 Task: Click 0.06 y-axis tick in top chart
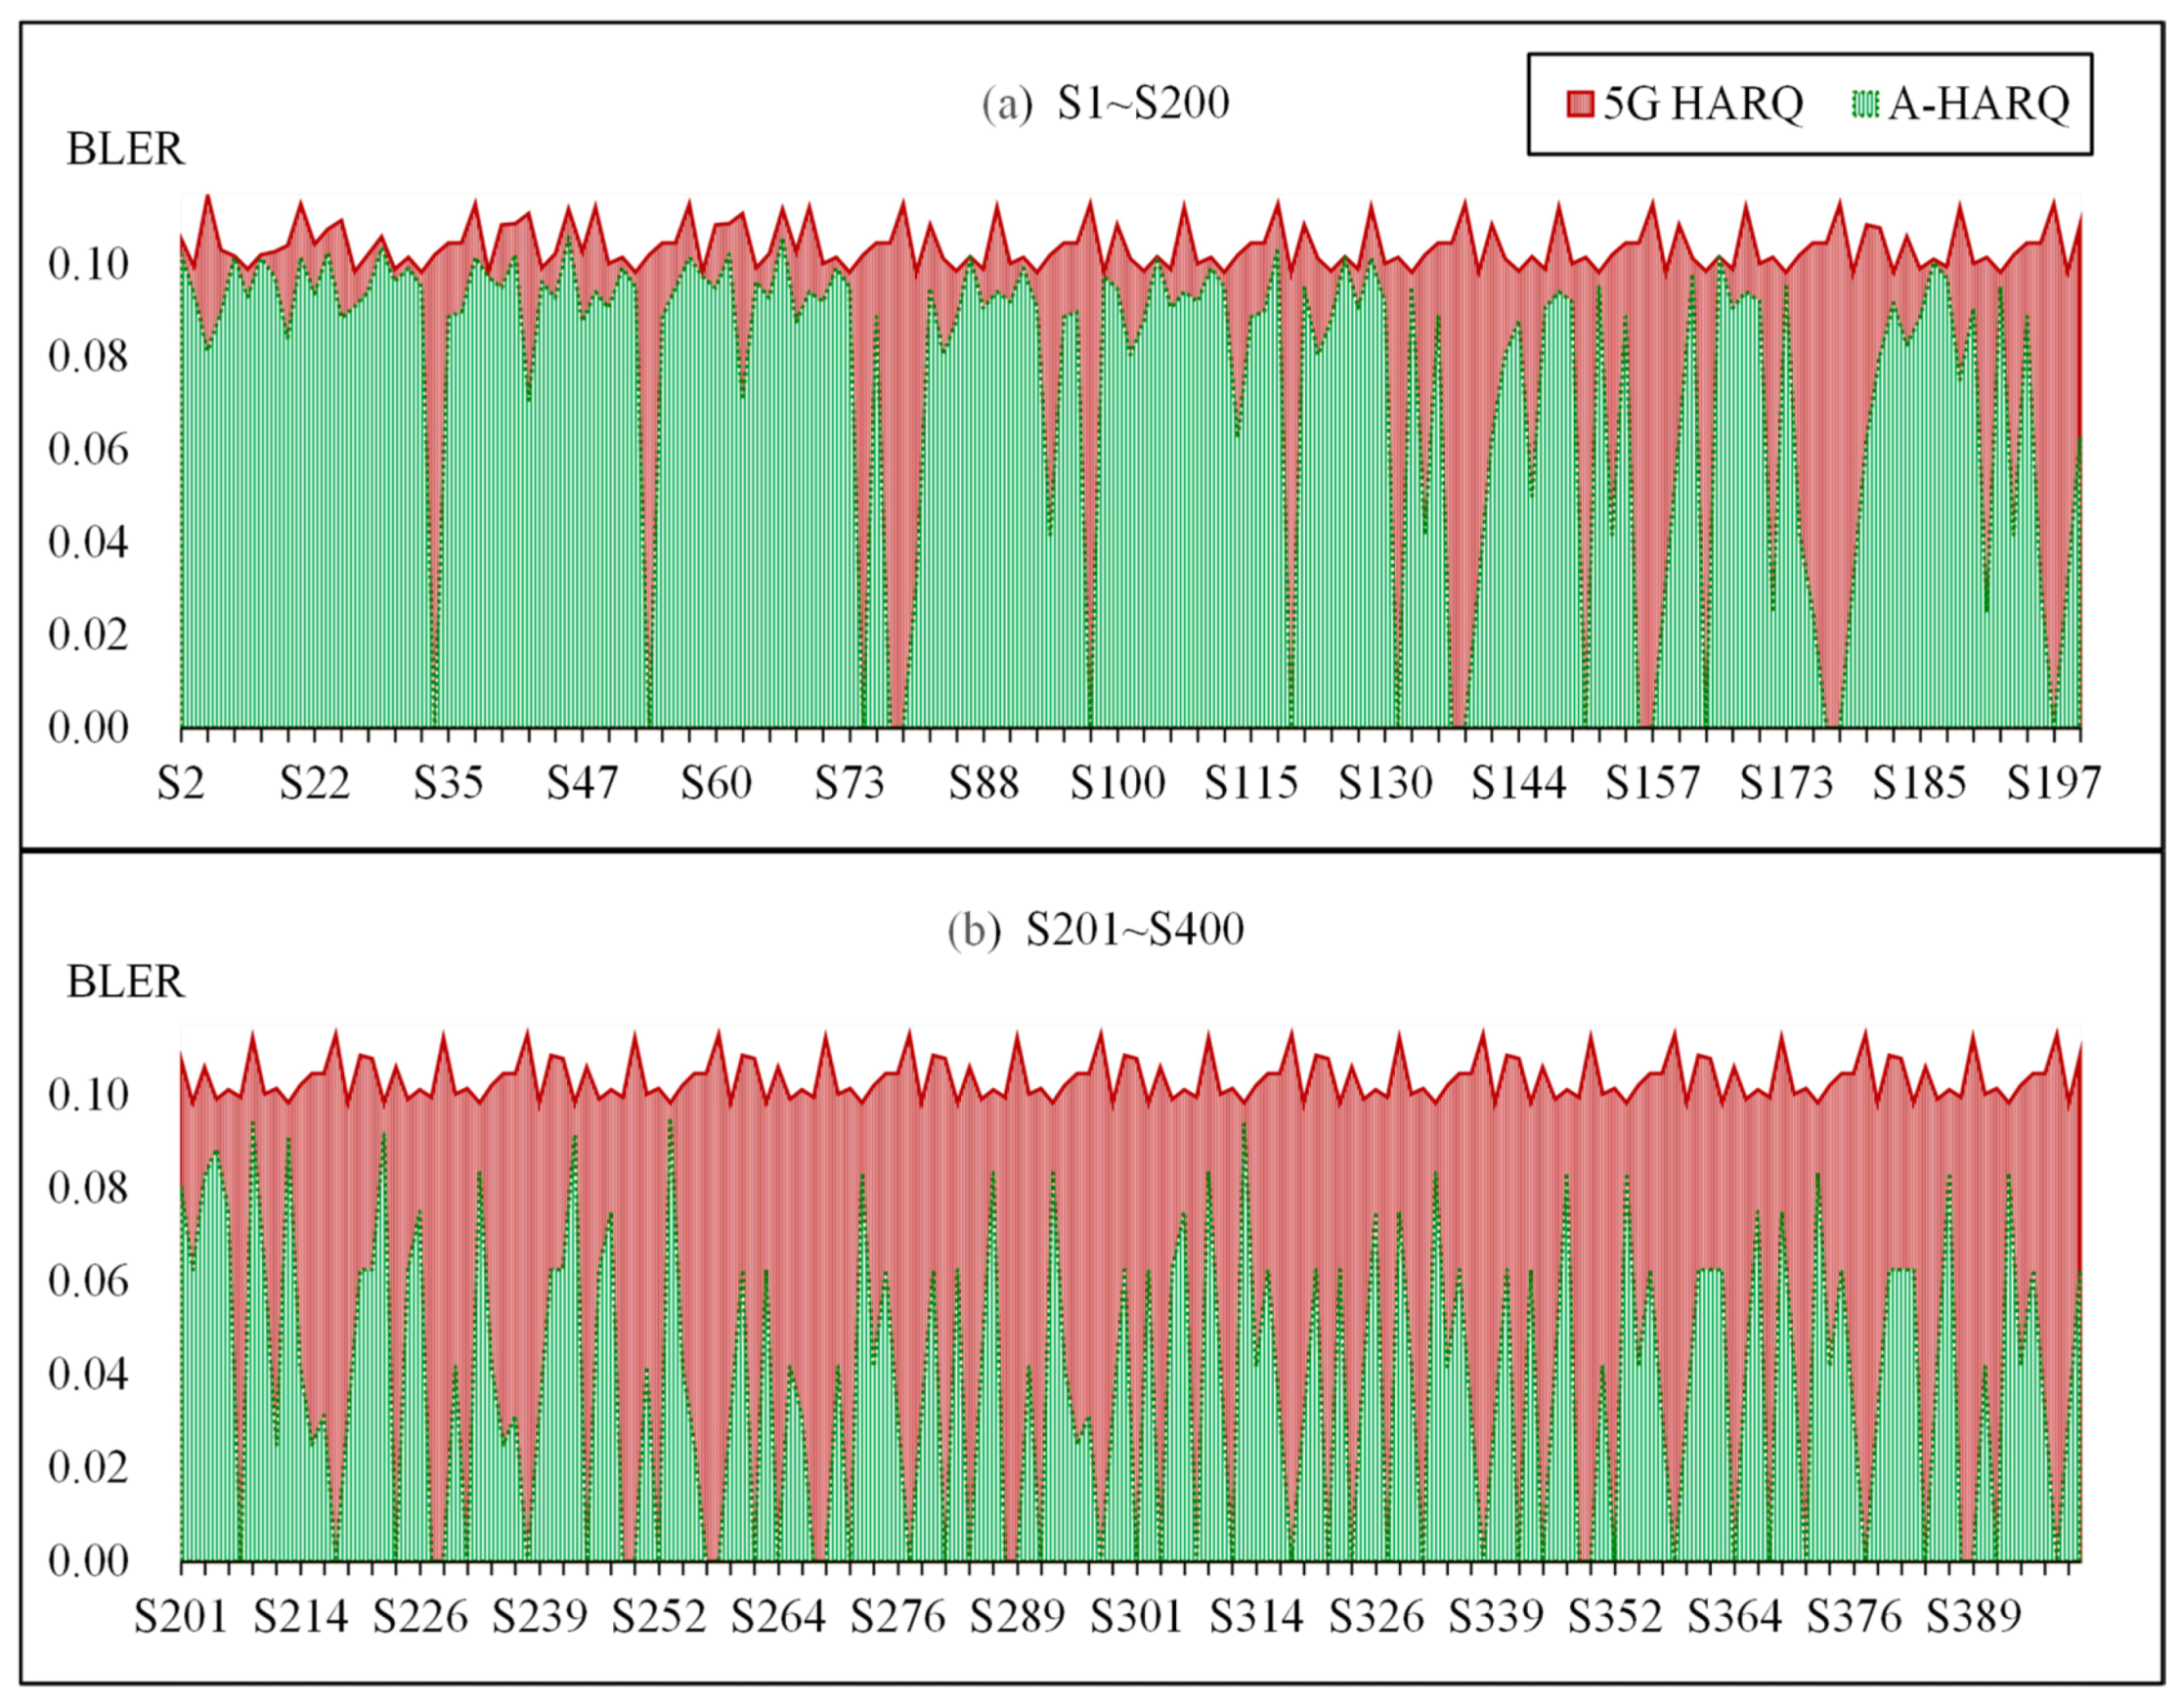point(89,449)
